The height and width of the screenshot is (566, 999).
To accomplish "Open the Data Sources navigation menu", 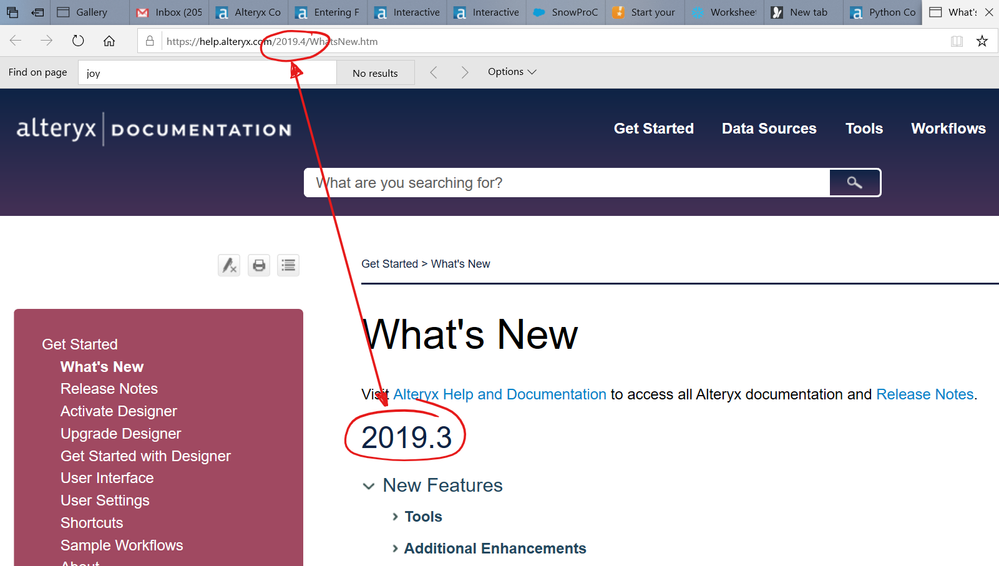I will tap(769, 129).
